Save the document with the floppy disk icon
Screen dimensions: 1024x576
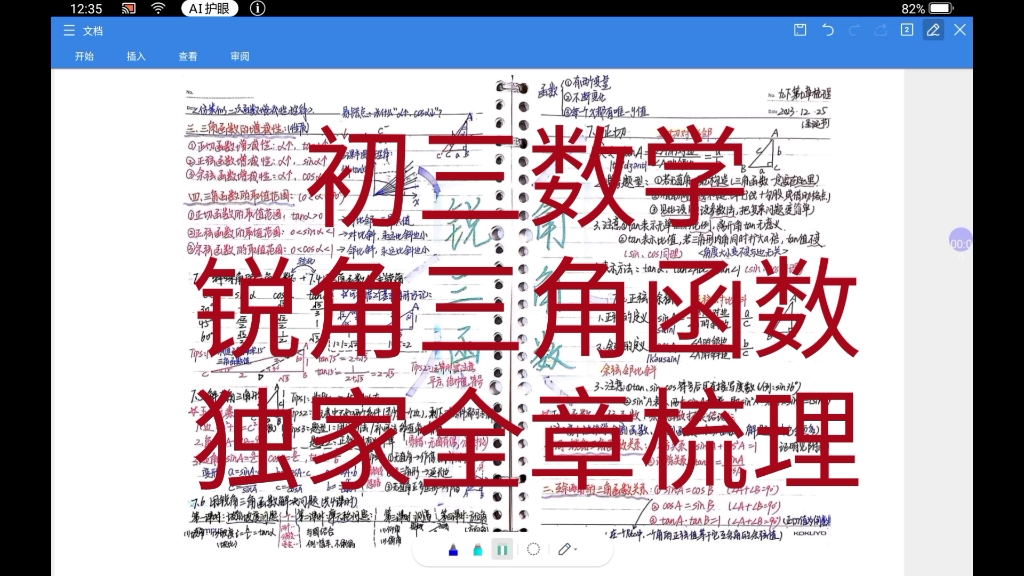click(x=800, y=30)
